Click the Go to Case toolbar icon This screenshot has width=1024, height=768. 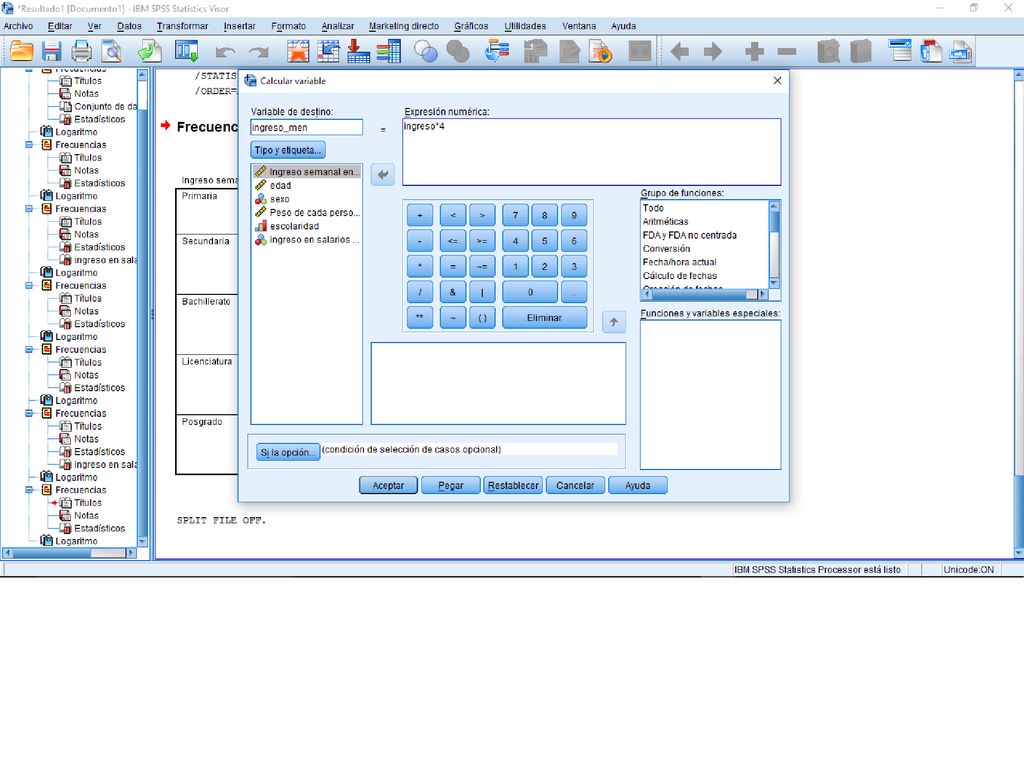tap(328, 51)
